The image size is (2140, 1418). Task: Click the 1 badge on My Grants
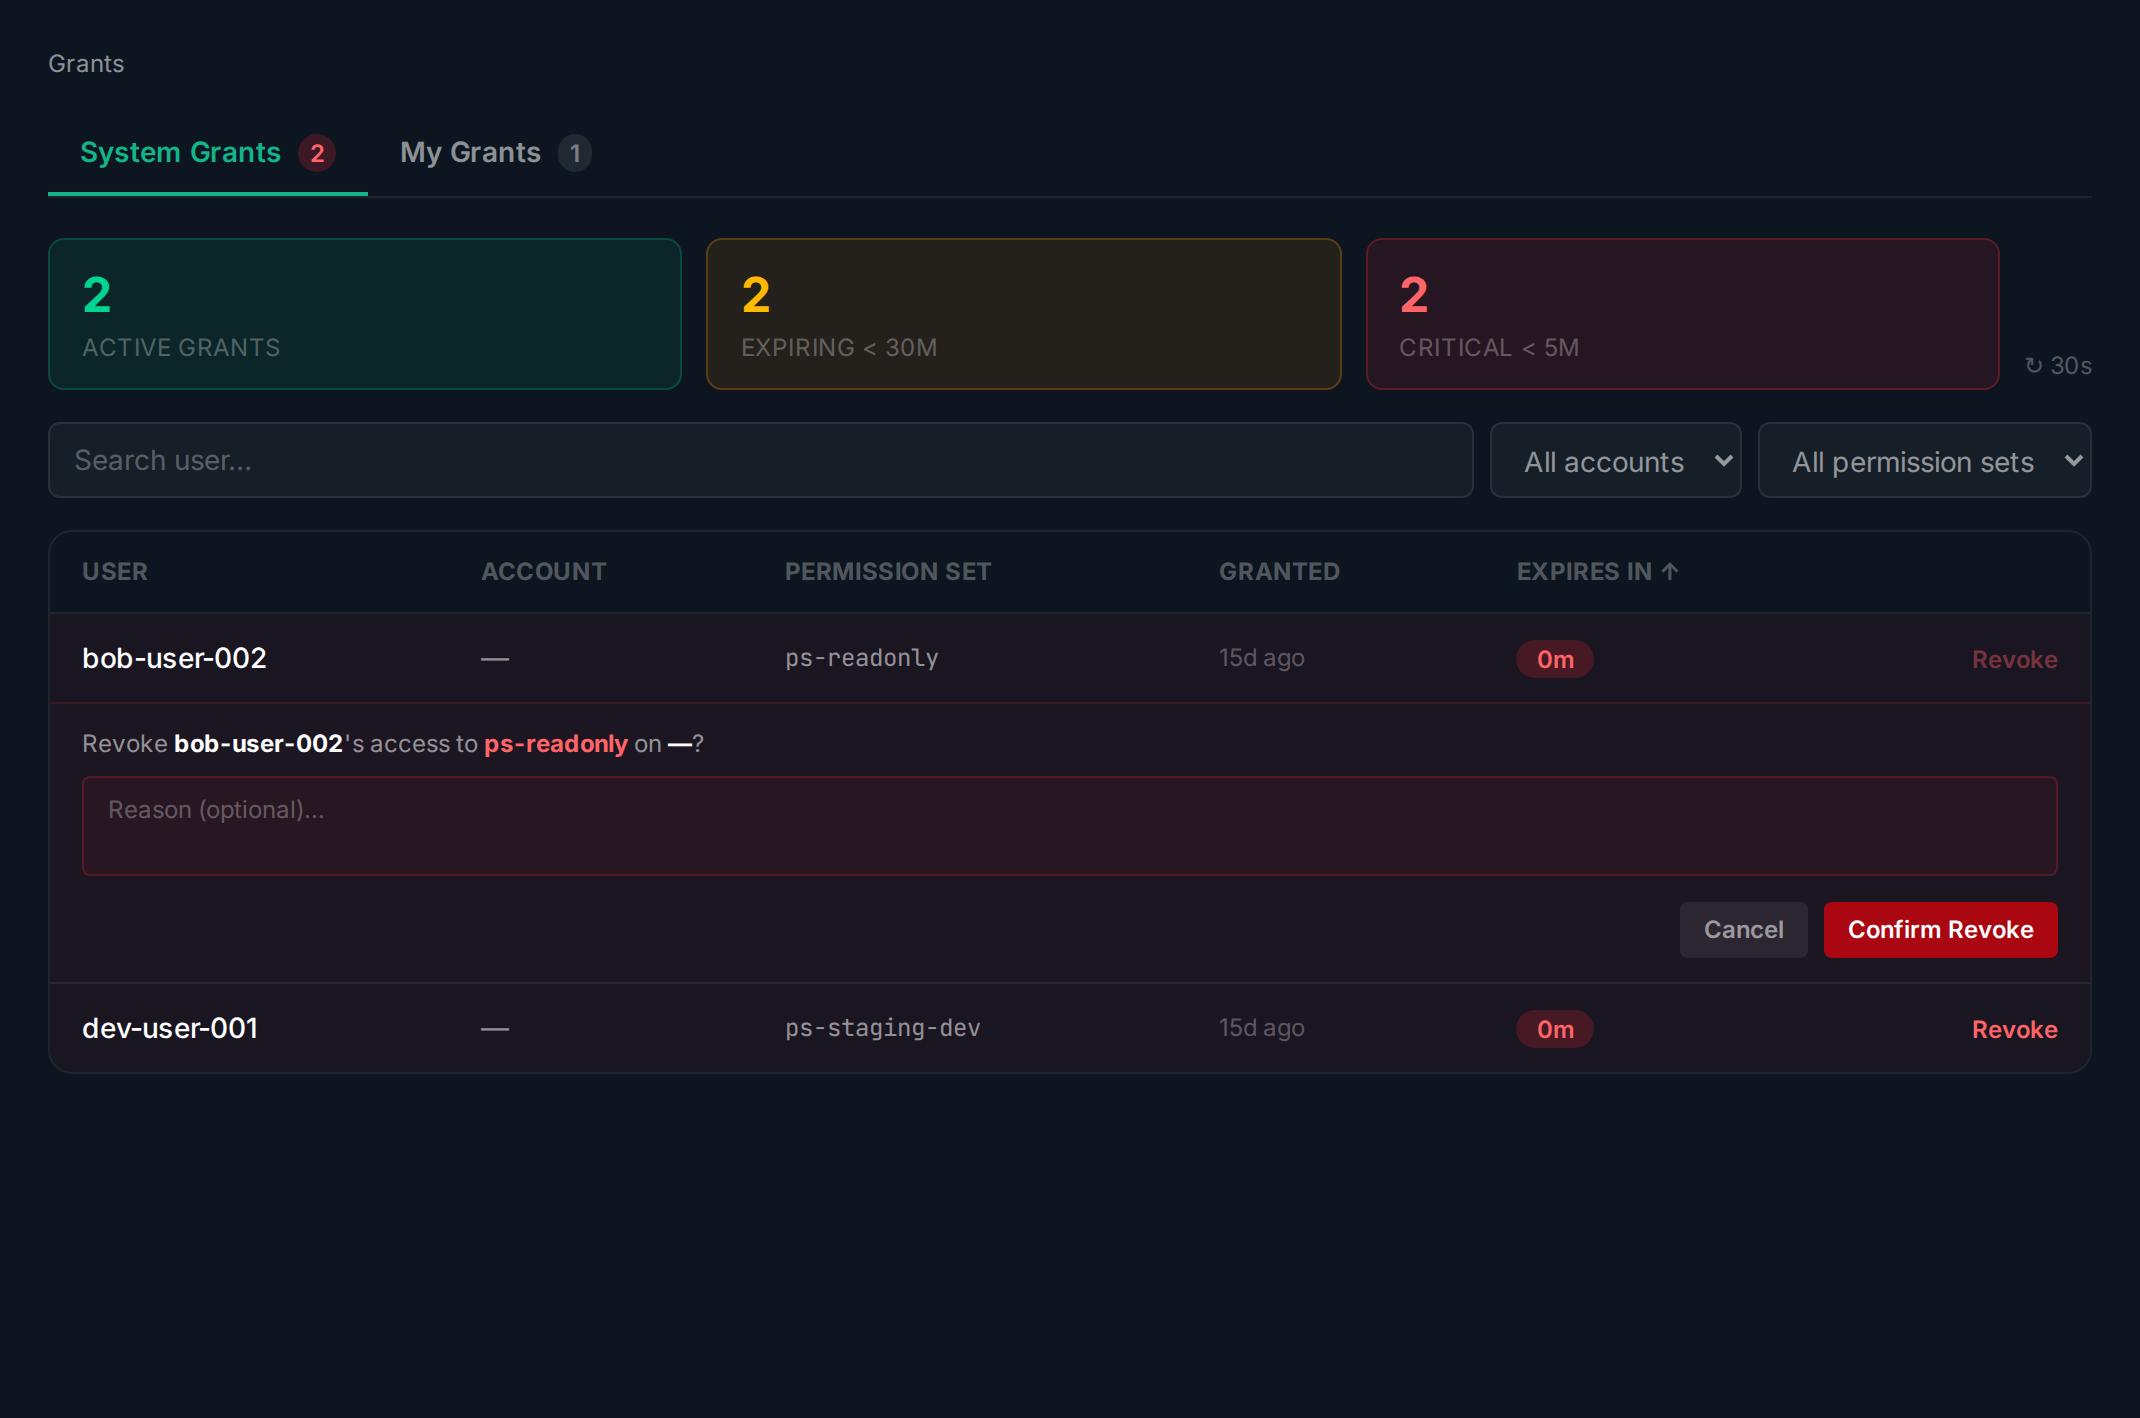tap(575, 153)
